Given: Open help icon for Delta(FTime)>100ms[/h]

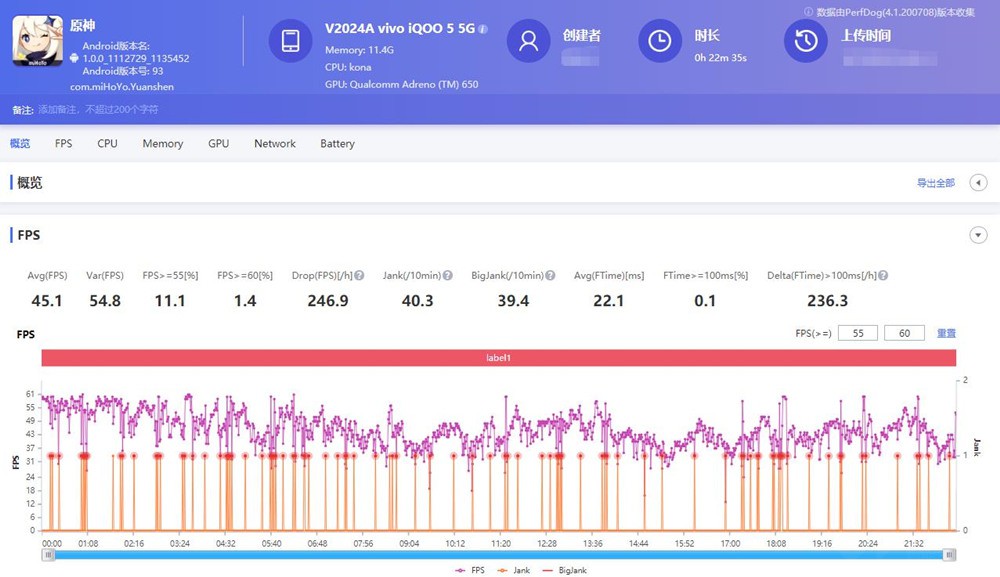Looking at the screenshot, I should tap(883, 275).
